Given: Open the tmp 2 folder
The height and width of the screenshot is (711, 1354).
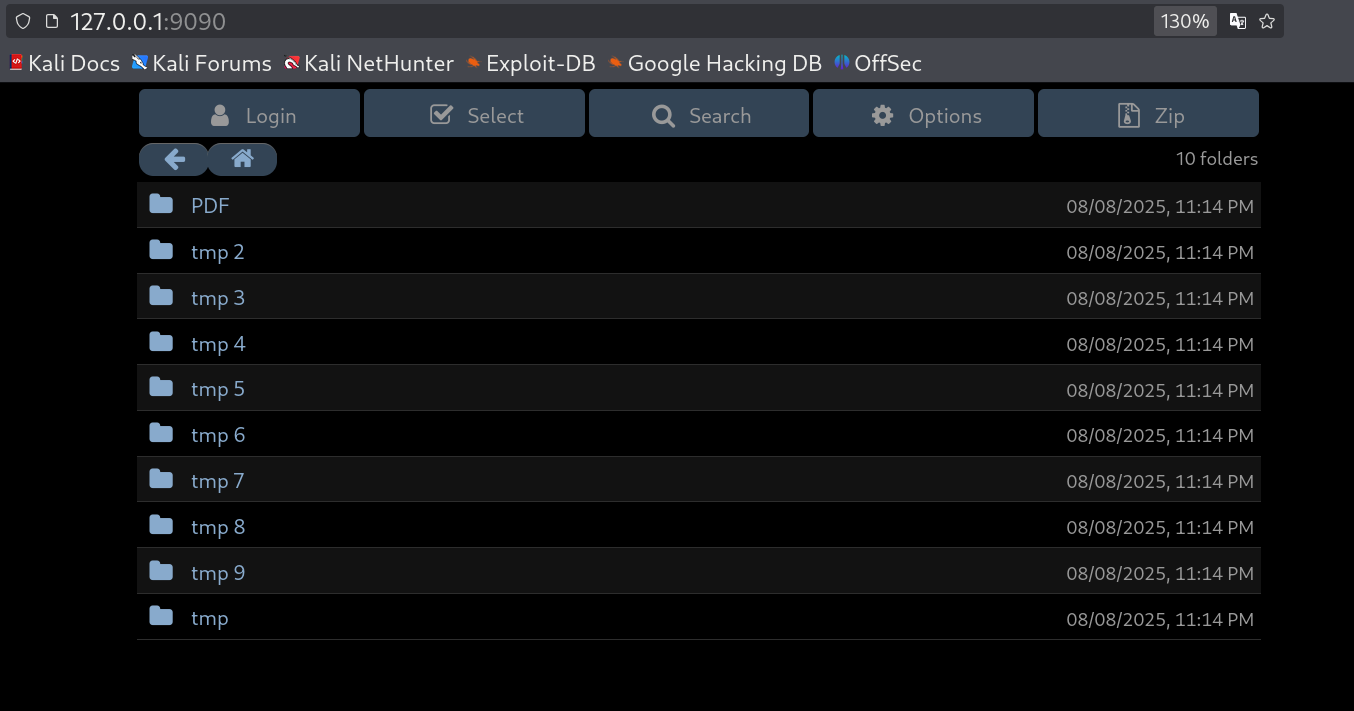Looking at the screenshot, I should tap(218, 252).
